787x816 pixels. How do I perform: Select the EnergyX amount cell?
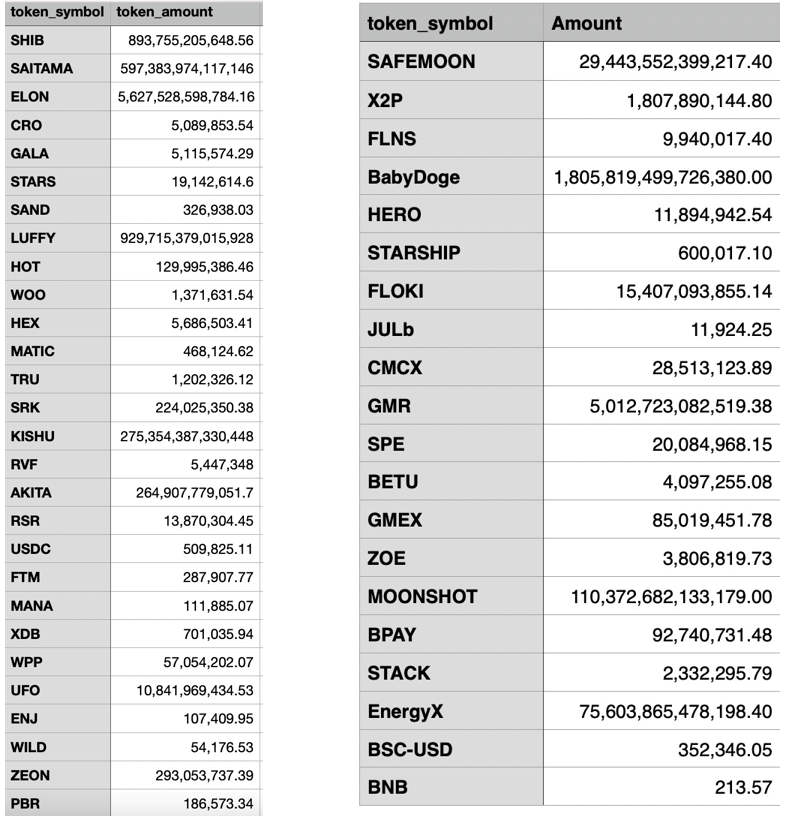tap(662, 711)
